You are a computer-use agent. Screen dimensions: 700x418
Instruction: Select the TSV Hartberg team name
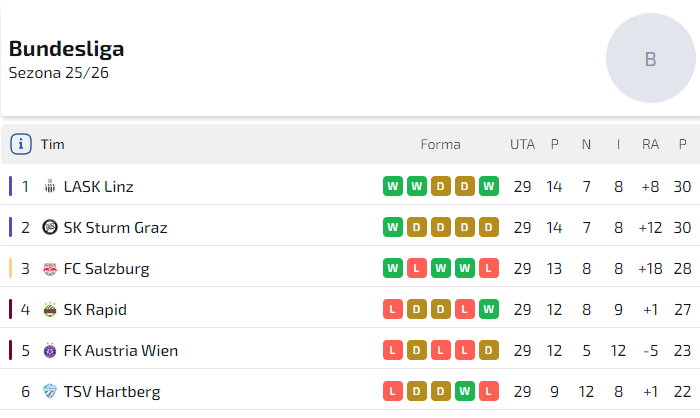point(111,392)
